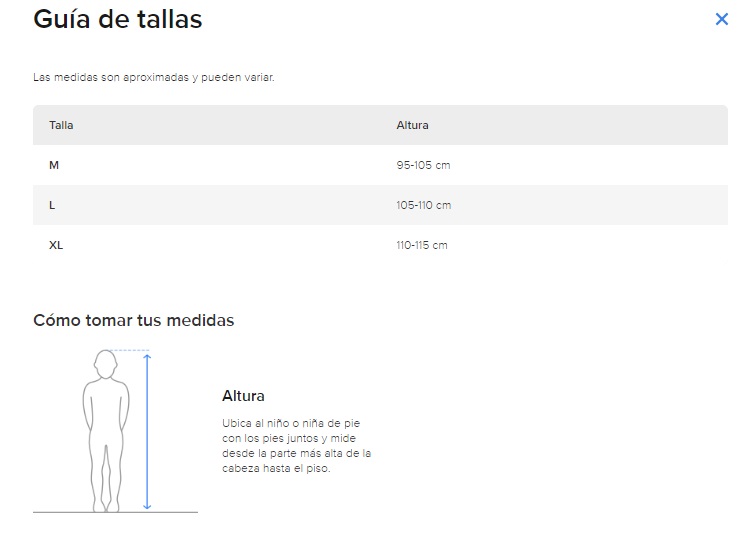Click the approximate measurements disclaimer text

pyautogui.click(x=154, y=78)
